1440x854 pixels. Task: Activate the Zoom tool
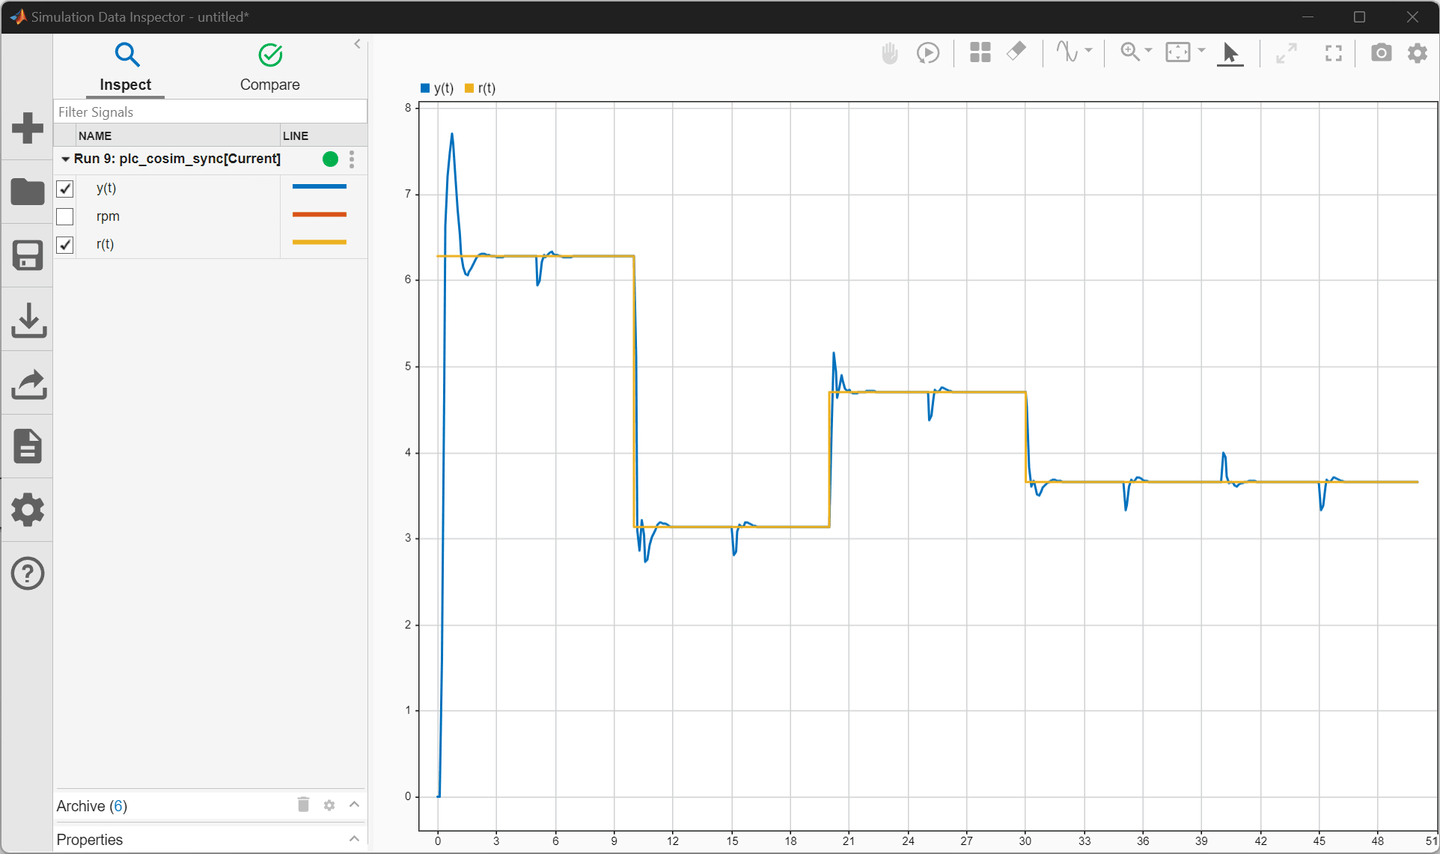pos(1129,53)
